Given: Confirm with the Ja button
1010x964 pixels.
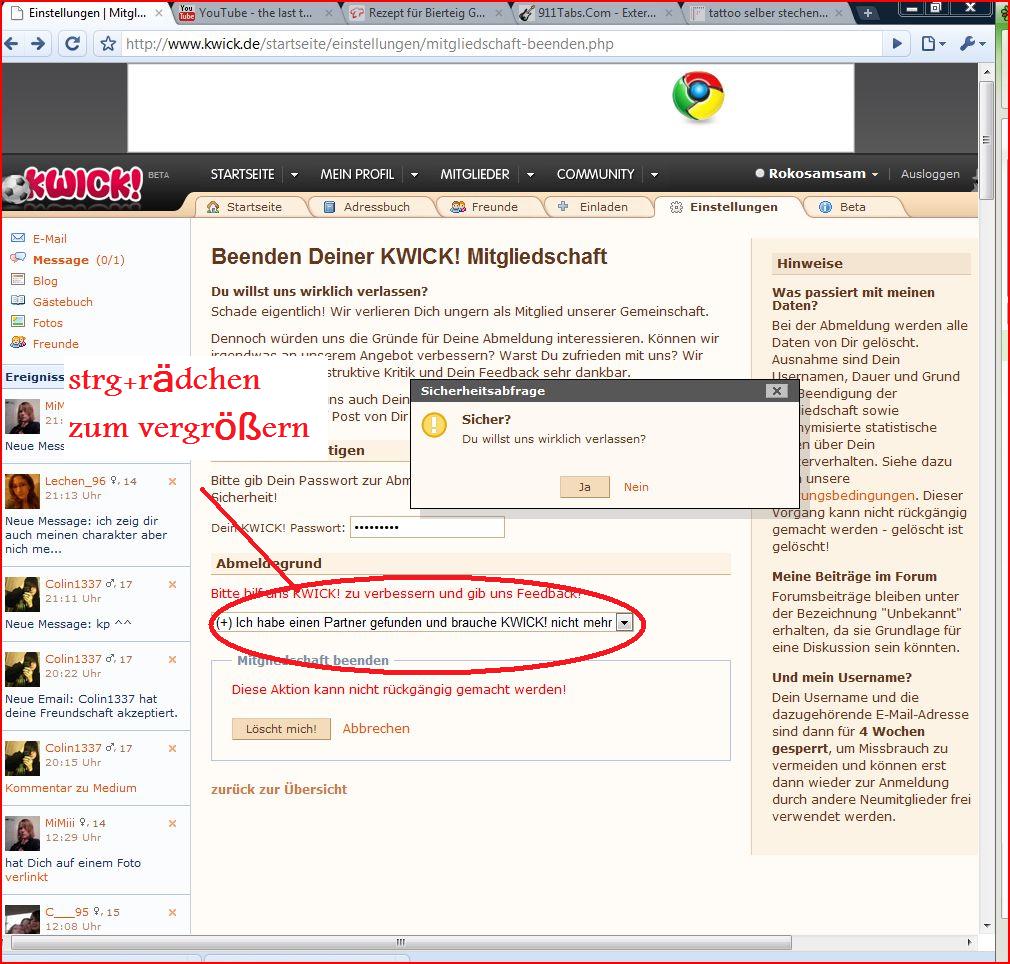Looking at the screenshot, I should [x=585, y=487].
